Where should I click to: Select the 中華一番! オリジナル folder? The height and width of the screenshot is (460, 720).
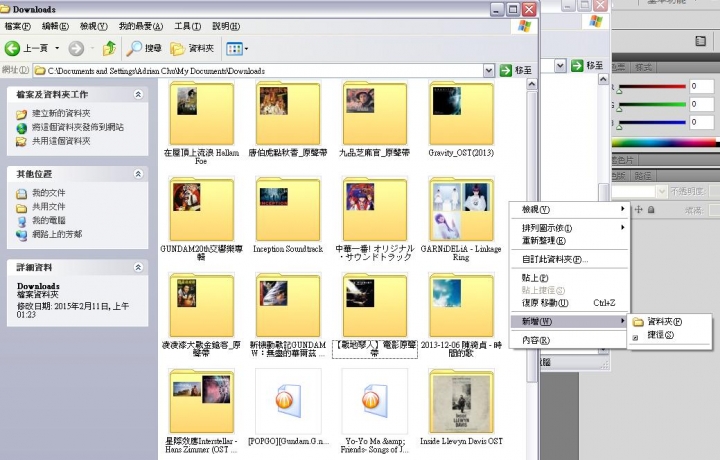(x=374, y=209)
